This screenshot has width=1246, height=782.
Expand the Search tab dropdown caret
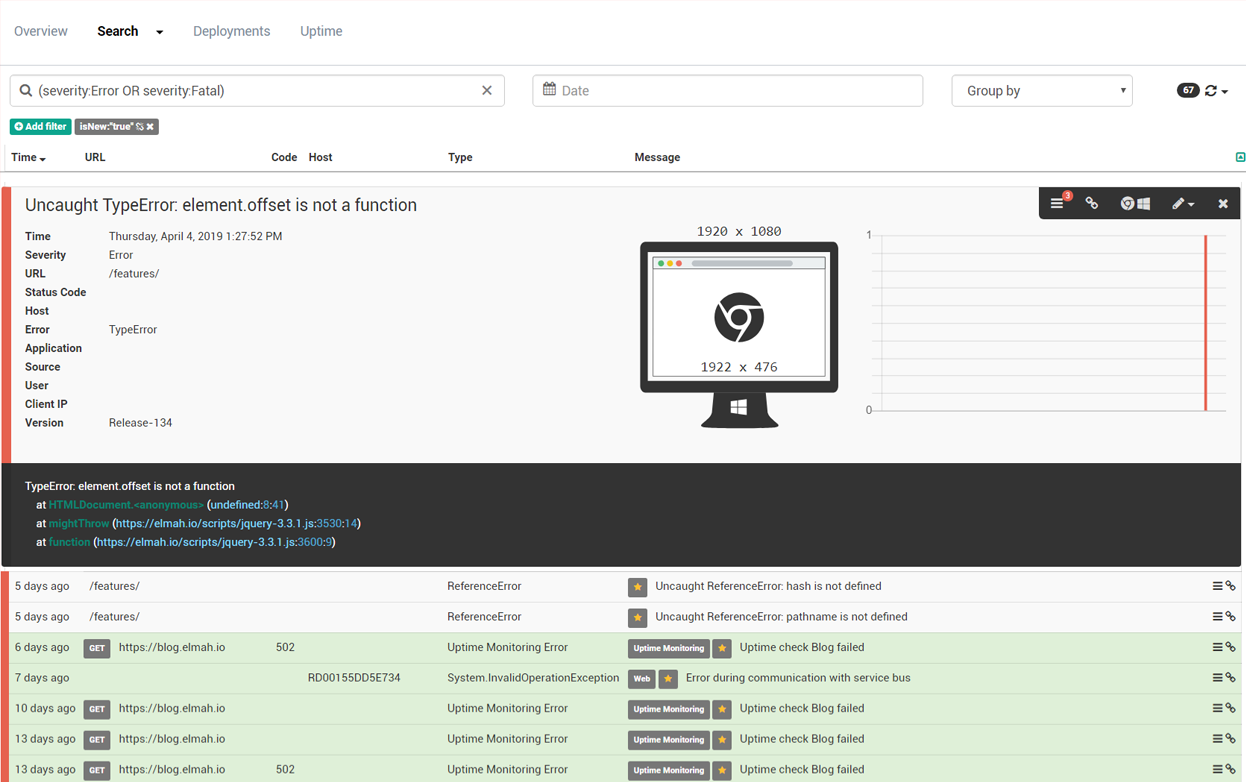[159, 32]
